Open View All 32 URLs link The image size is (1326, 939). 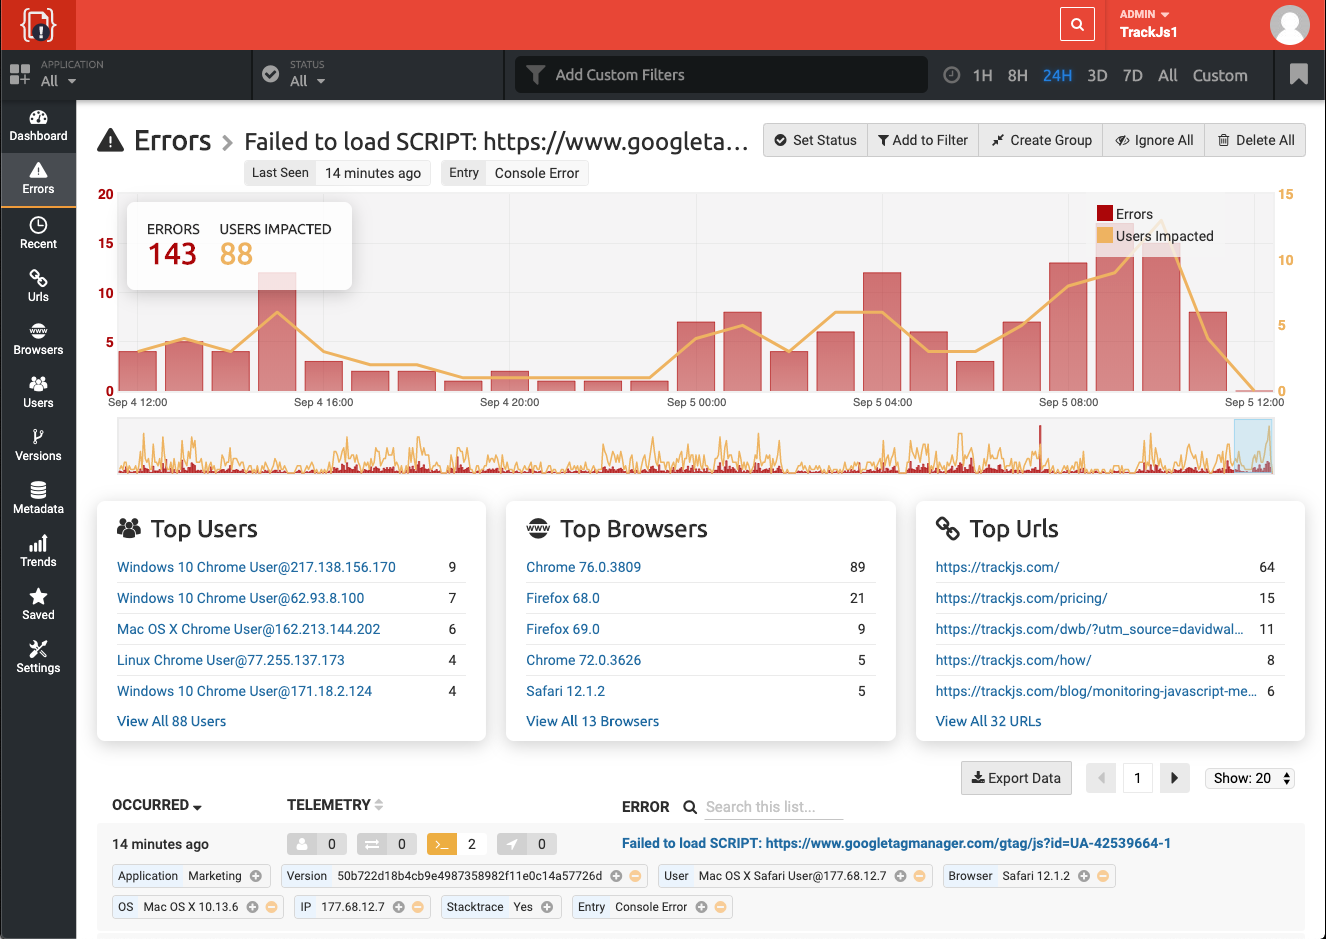pos(988,721)
